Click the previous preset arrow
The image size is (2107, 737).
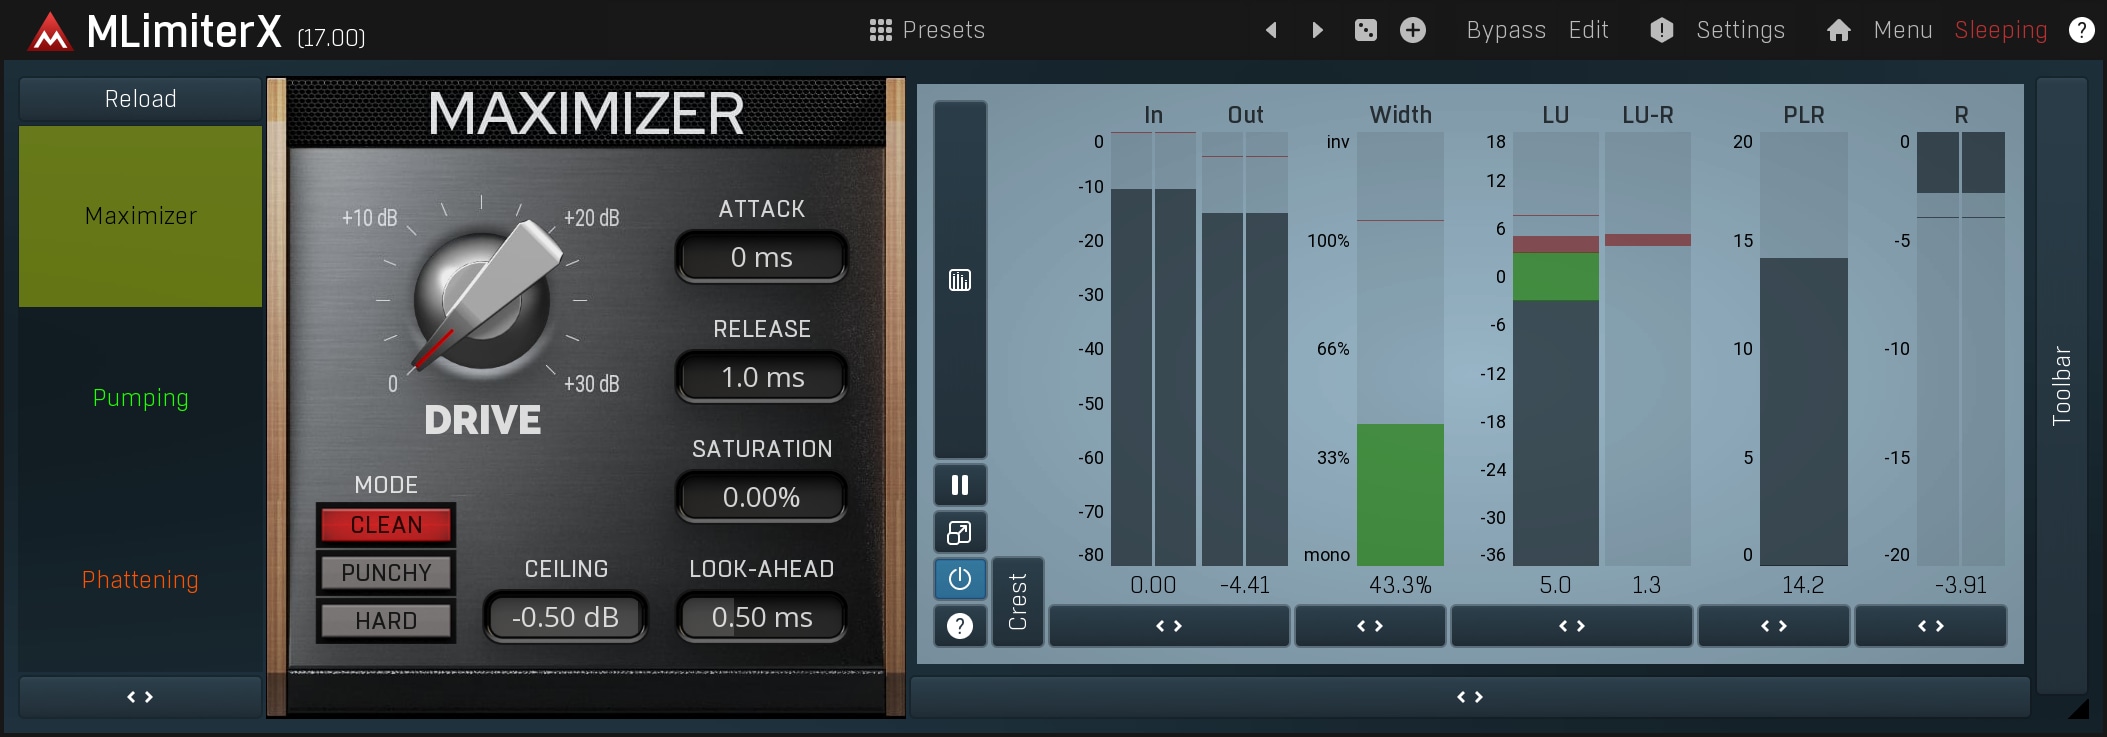1271,30
